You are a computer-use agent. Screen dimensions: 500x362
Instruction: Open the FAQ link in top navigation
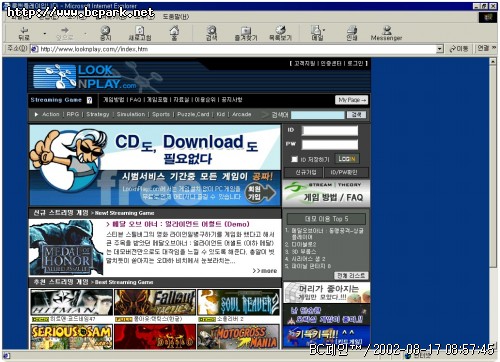(135, 100)
